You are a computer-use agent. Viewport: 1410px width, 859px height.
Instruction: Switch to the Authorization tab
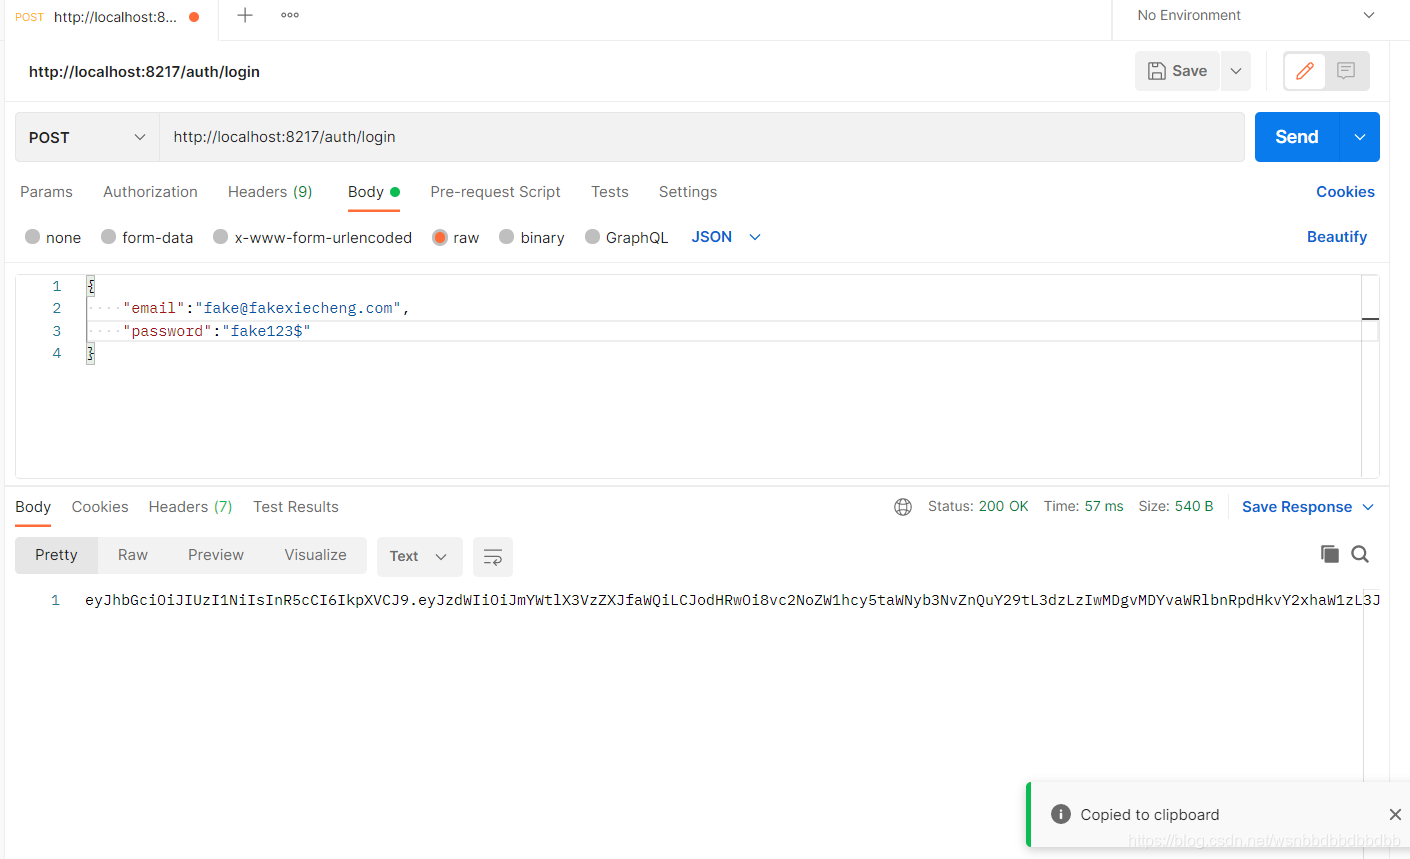tap(150, 192)
